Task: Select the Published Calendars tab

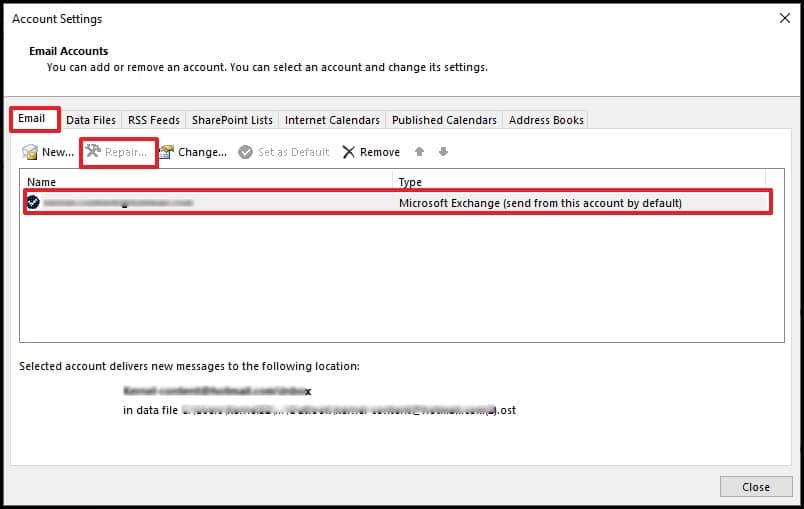Action: tap(444, 120)
